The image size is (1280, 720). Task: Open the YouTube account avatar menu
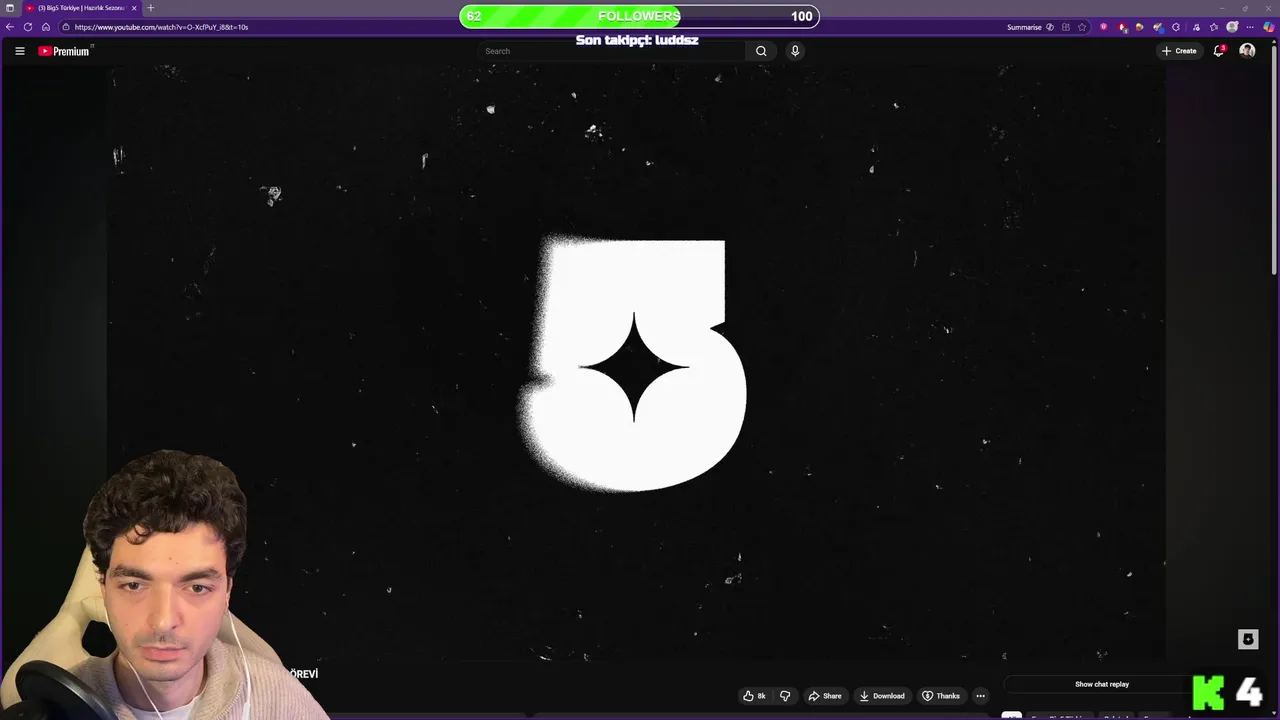click(1247, 51)
